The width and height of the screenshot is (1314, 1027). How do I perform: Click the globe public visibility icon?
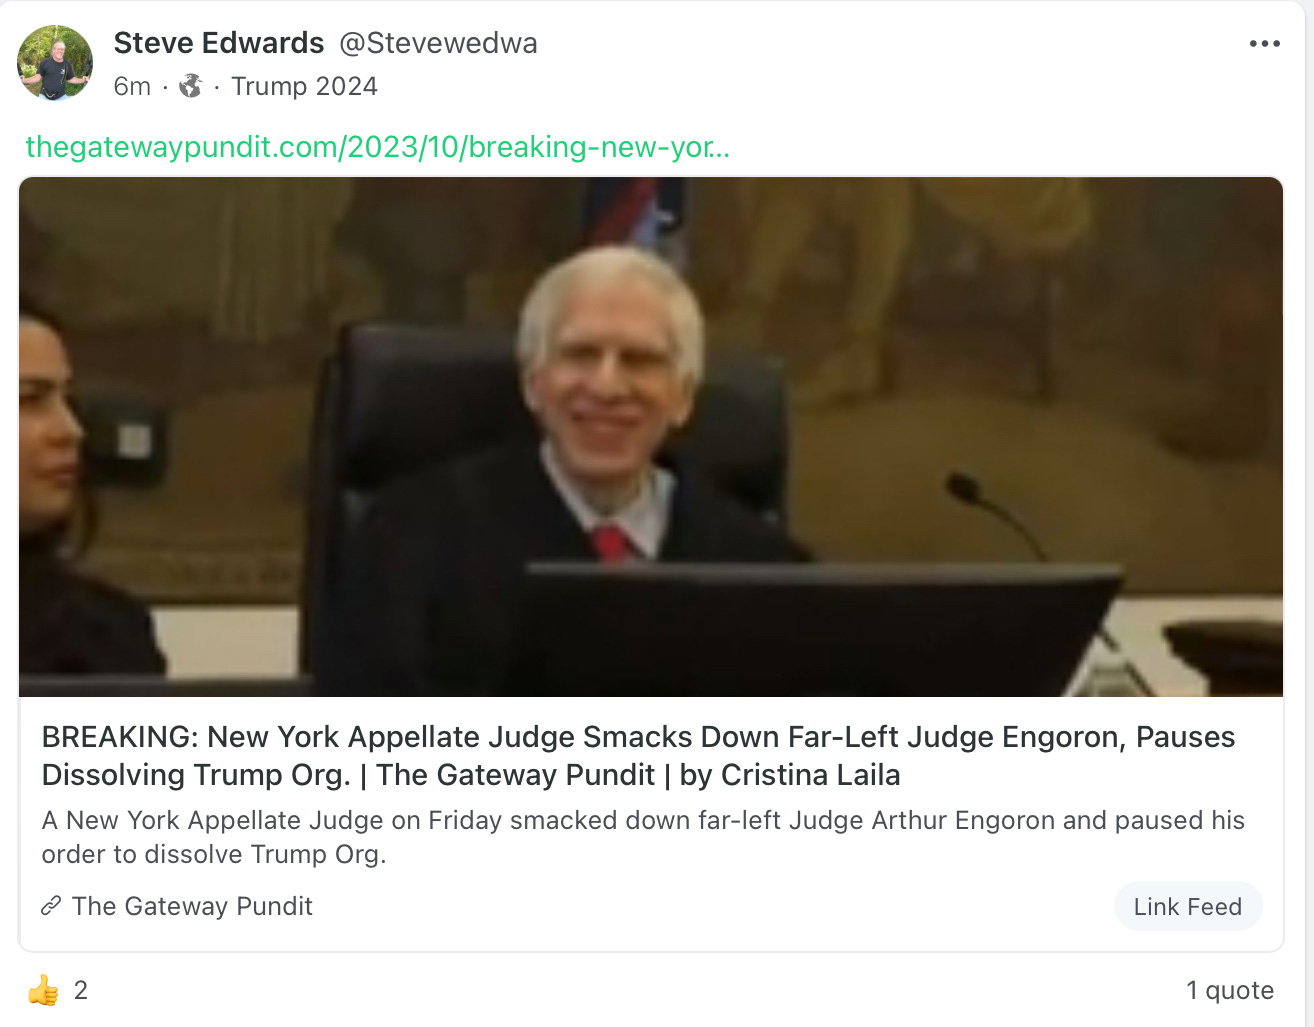tap(190, 87)
